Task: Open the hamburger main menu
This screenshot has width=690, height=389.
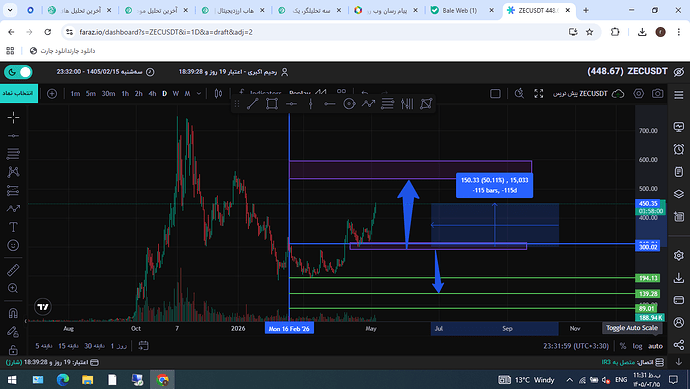Action: (x=679, y=95)
